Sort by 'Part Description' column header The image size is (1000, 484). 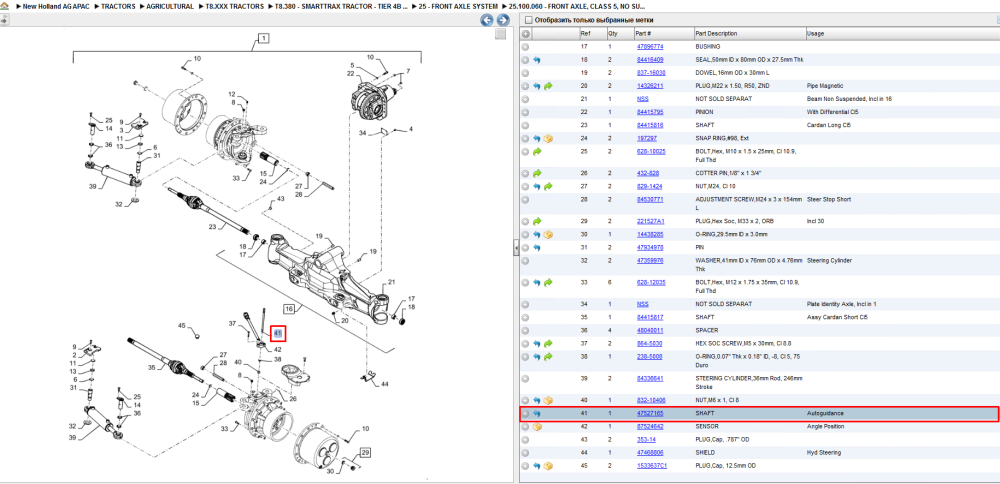pos(716,34)
